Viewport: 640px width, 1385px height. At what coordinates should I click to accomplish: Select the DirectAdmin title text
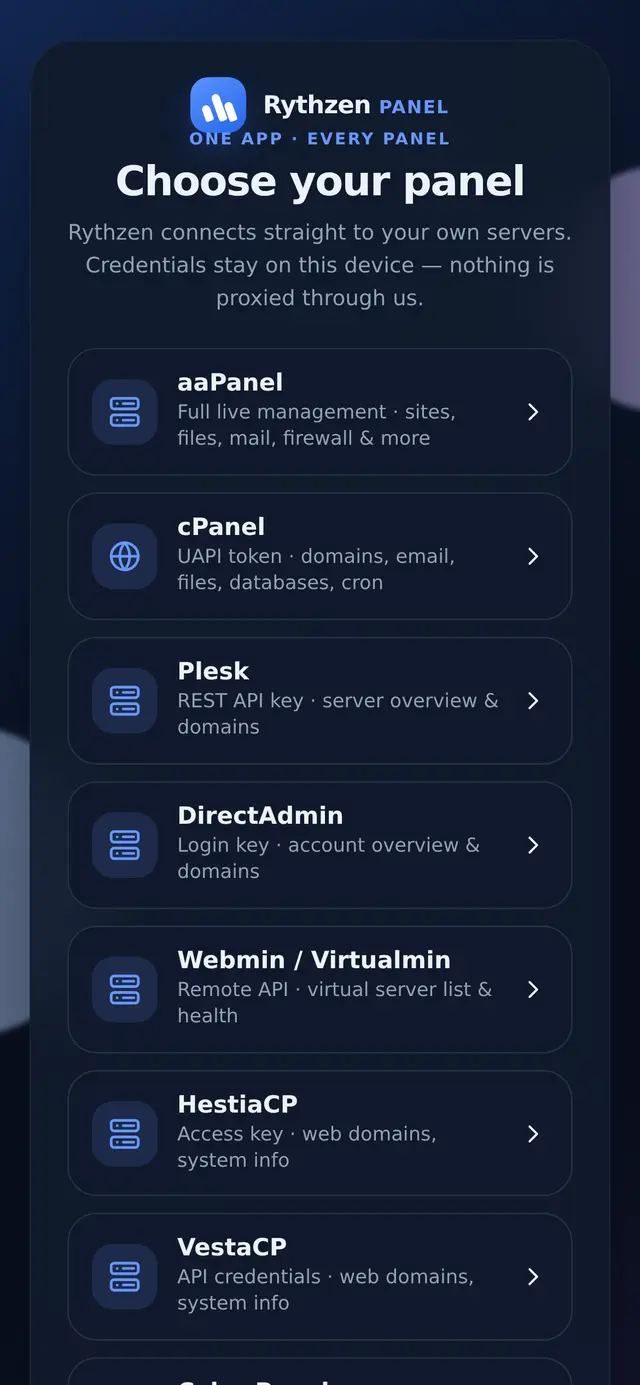pyautogui.click(x=260, y=815)
